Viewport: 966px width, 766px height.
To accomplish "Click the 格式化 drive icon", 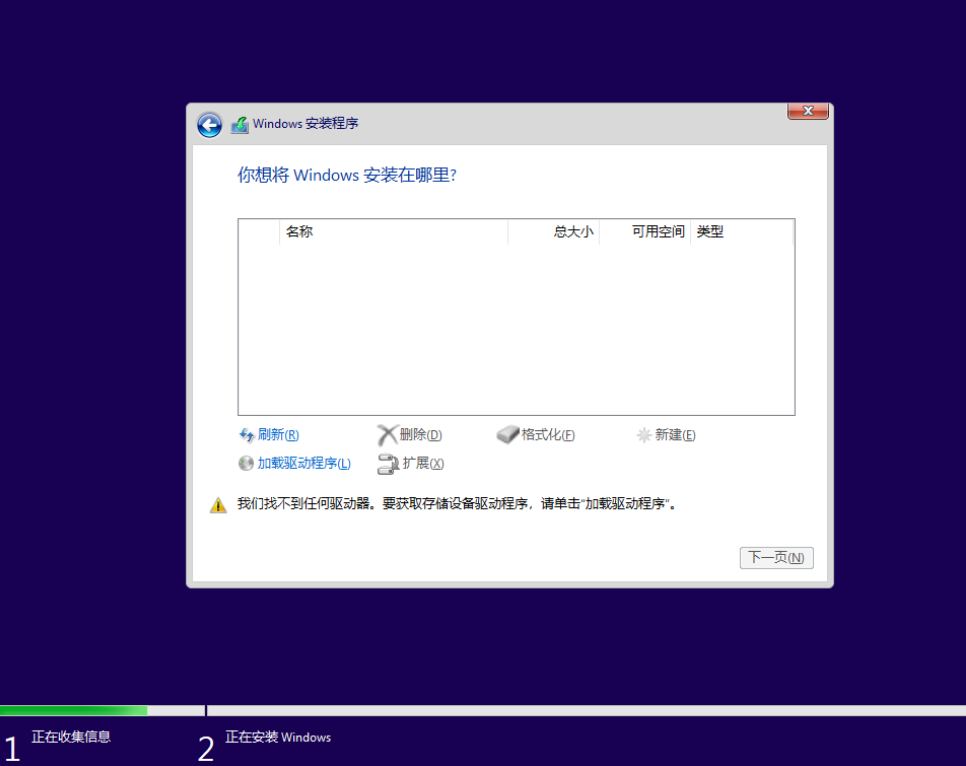I will click(x=508, y=435).
